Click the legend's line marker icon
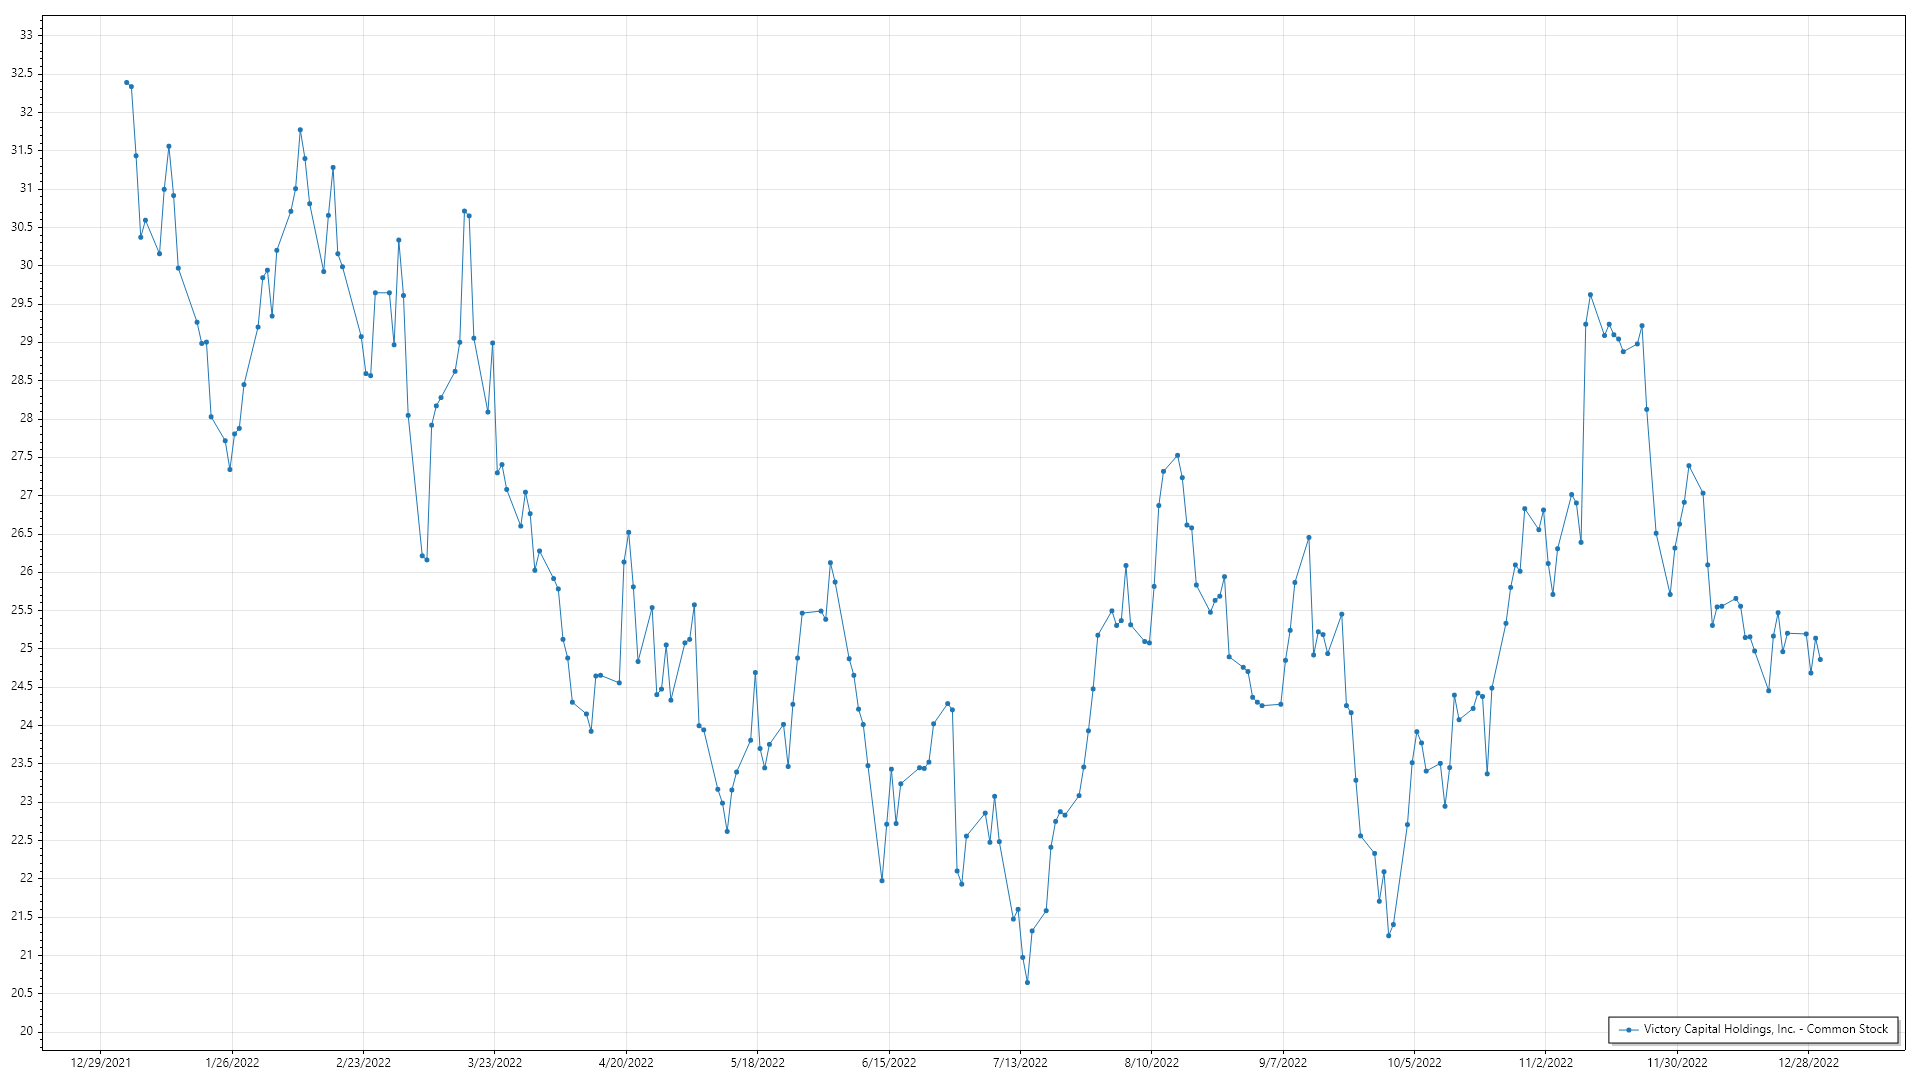 click(x=1629, y=1029)
